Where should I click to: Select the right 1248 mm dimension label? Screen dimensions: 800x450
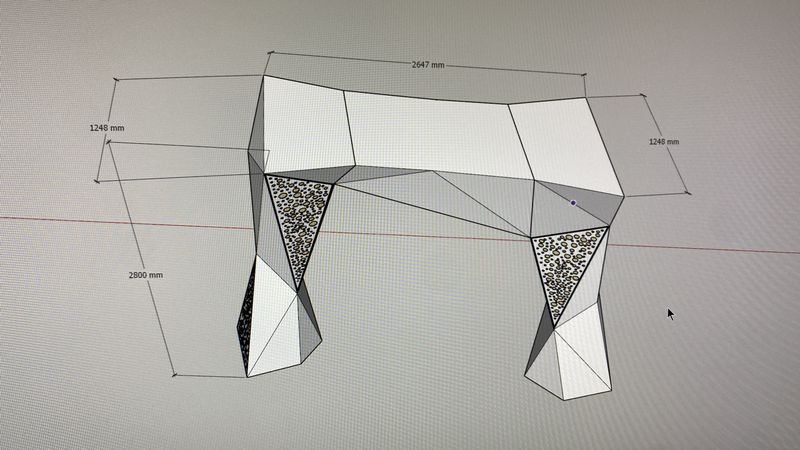pyautogui.click(x=664, y=141)
